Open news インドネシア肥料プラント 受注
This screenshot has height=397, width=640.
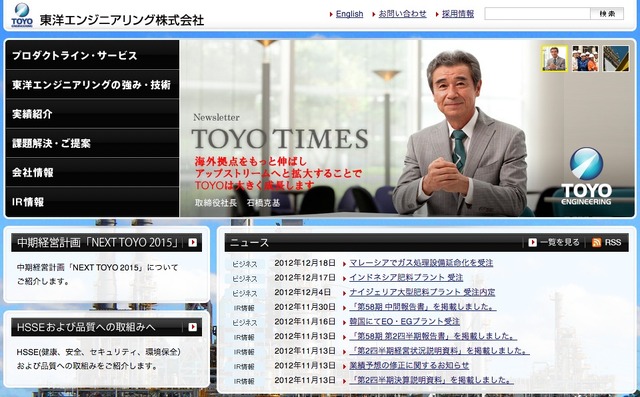406,278
